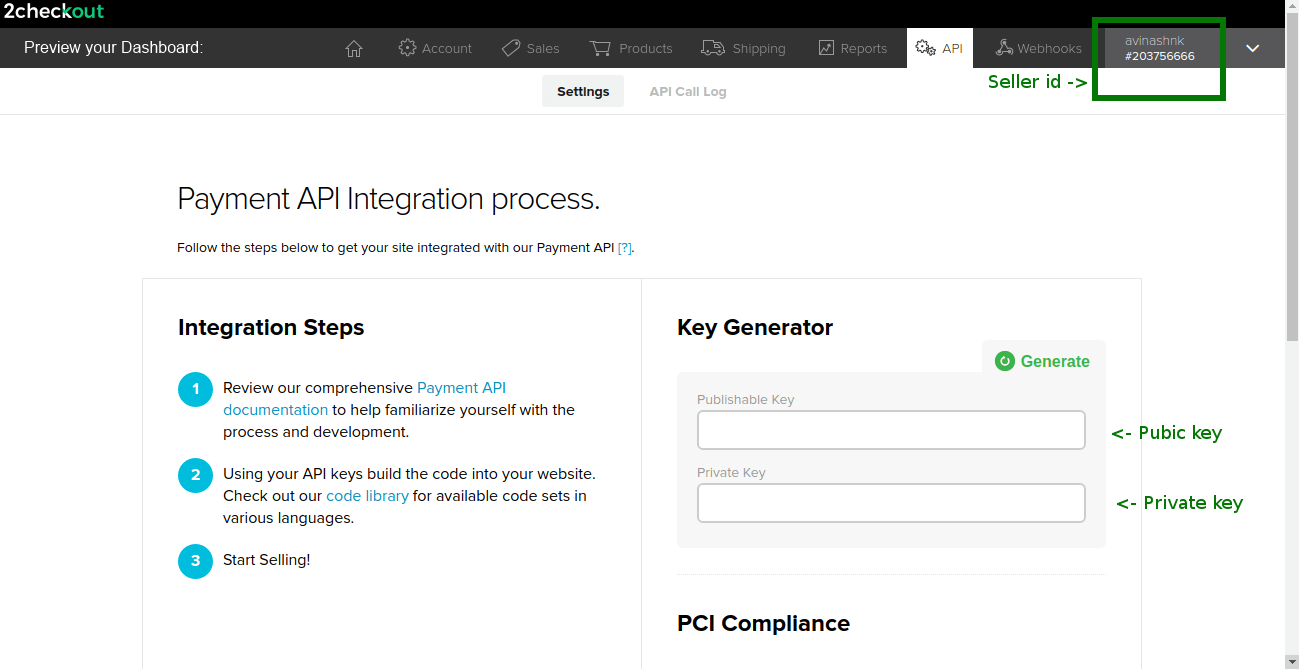This screenshot has width=1299, height=669.
Task: Focus the Private Key field
Action: coord(891,503)
